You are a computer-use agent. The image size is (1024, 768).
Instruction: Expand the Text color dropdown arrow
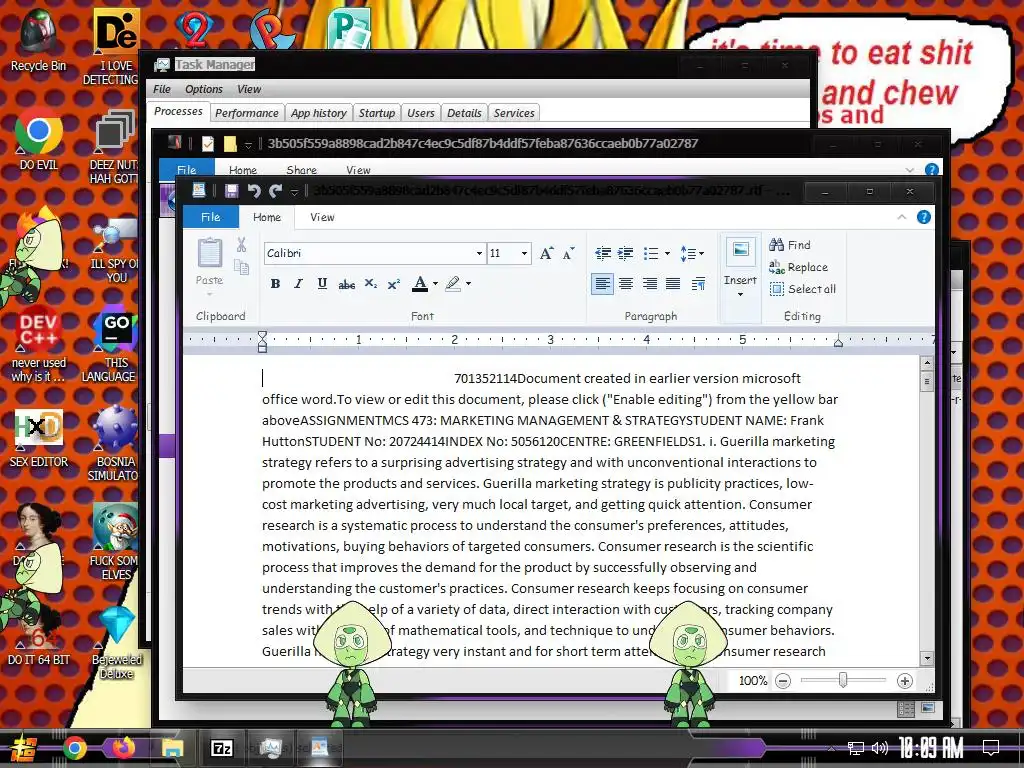pyautogui.click(x=436, y=284)
